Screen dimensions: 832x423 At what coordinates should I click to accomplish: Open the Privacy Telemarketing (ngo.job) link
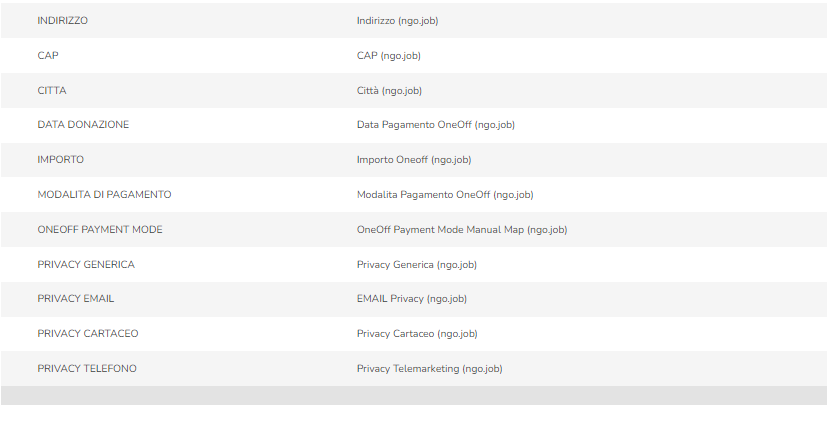pos(429,369)
